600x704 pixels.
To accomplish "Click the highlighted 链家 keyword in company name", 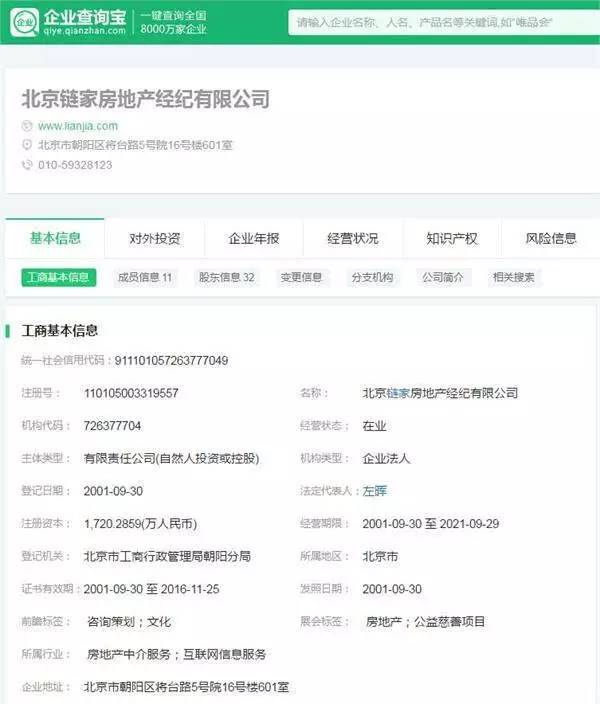I will coord(398,393).
